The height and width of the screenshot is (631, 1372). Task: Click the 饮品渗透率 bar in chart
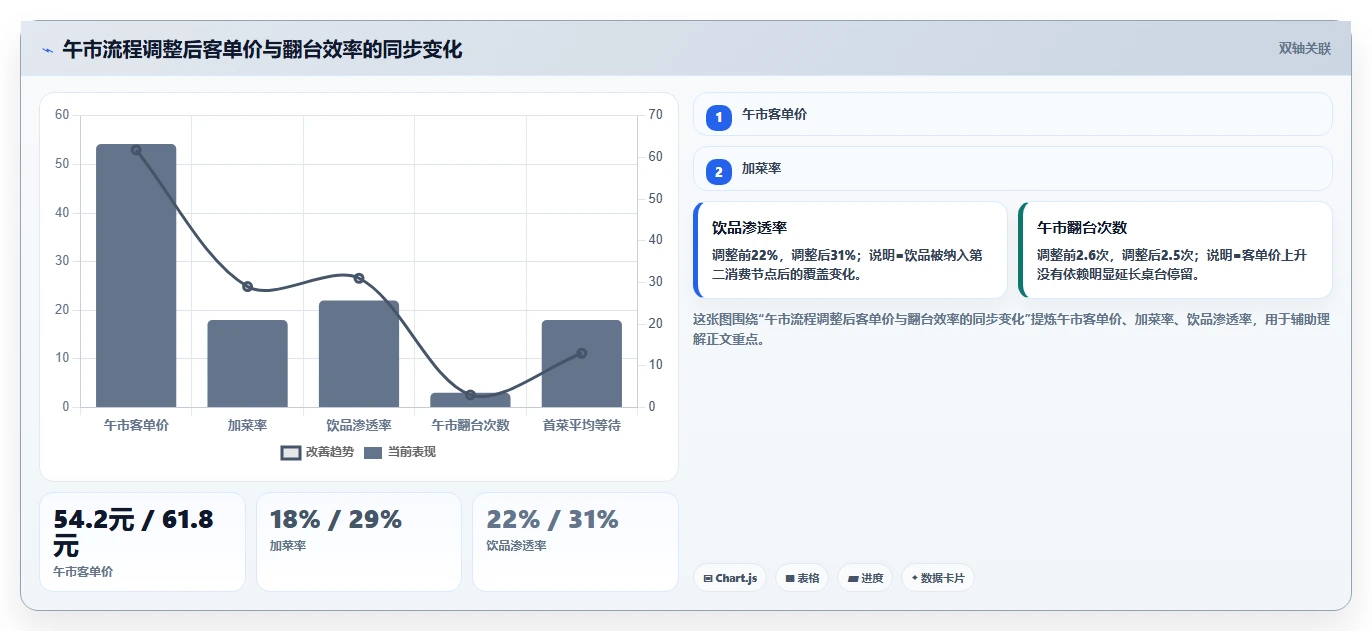(359, 354)
